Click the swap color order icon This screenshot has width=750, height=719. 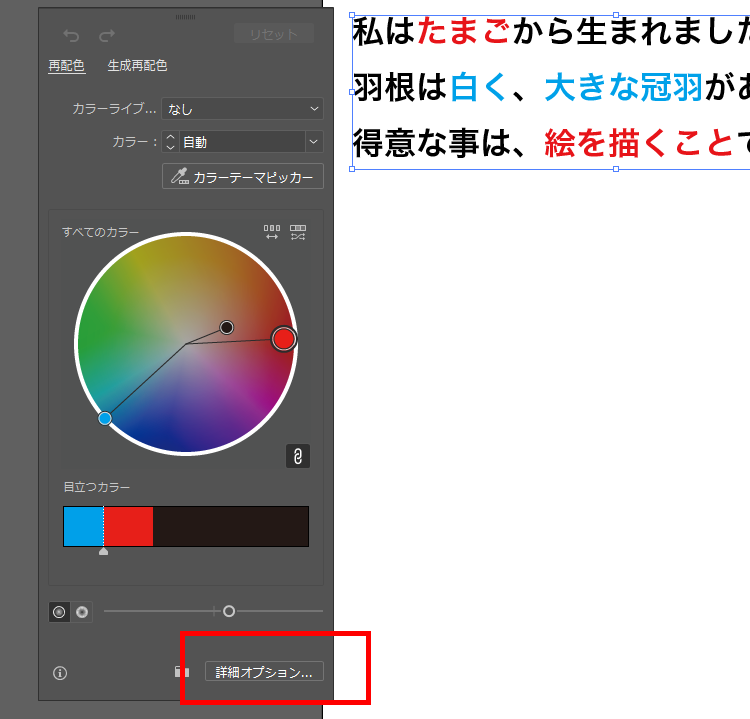click(272, 232)
